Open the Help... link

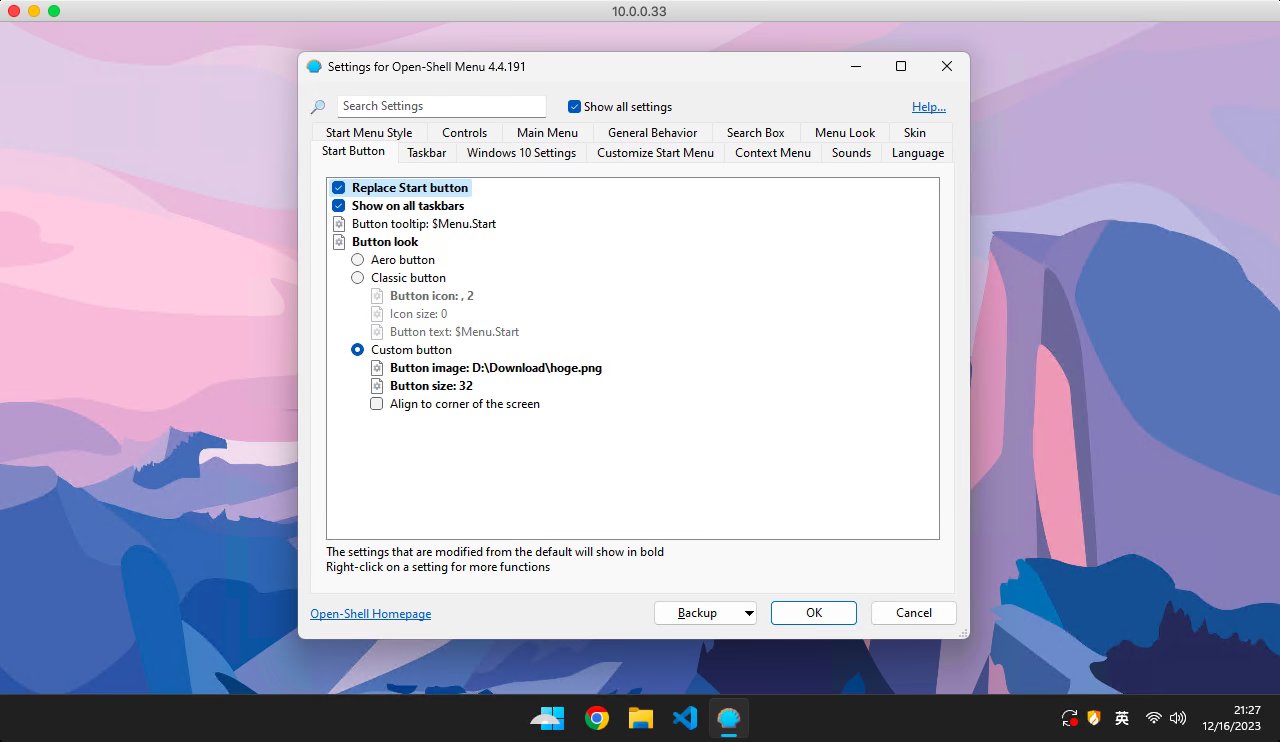coord(929,107)
